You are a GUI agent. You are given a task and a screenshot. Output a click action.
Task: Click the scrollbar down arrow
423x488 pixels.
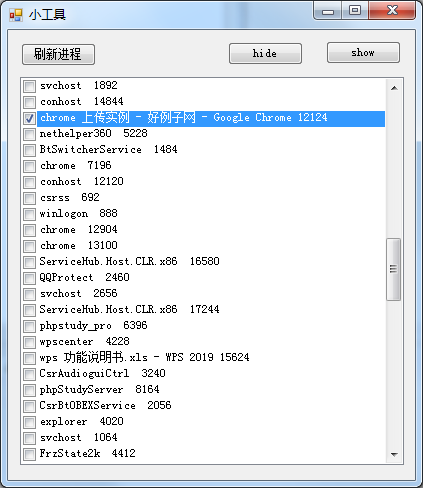(x=394, y=454)
